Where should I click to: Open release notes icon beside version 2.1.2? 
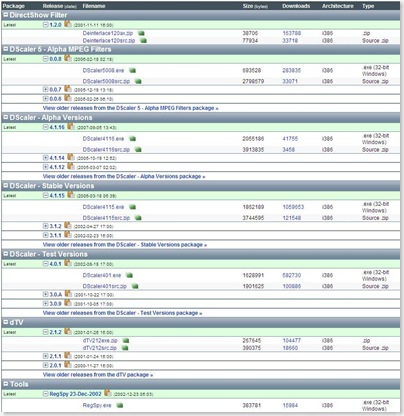(68, 332)
